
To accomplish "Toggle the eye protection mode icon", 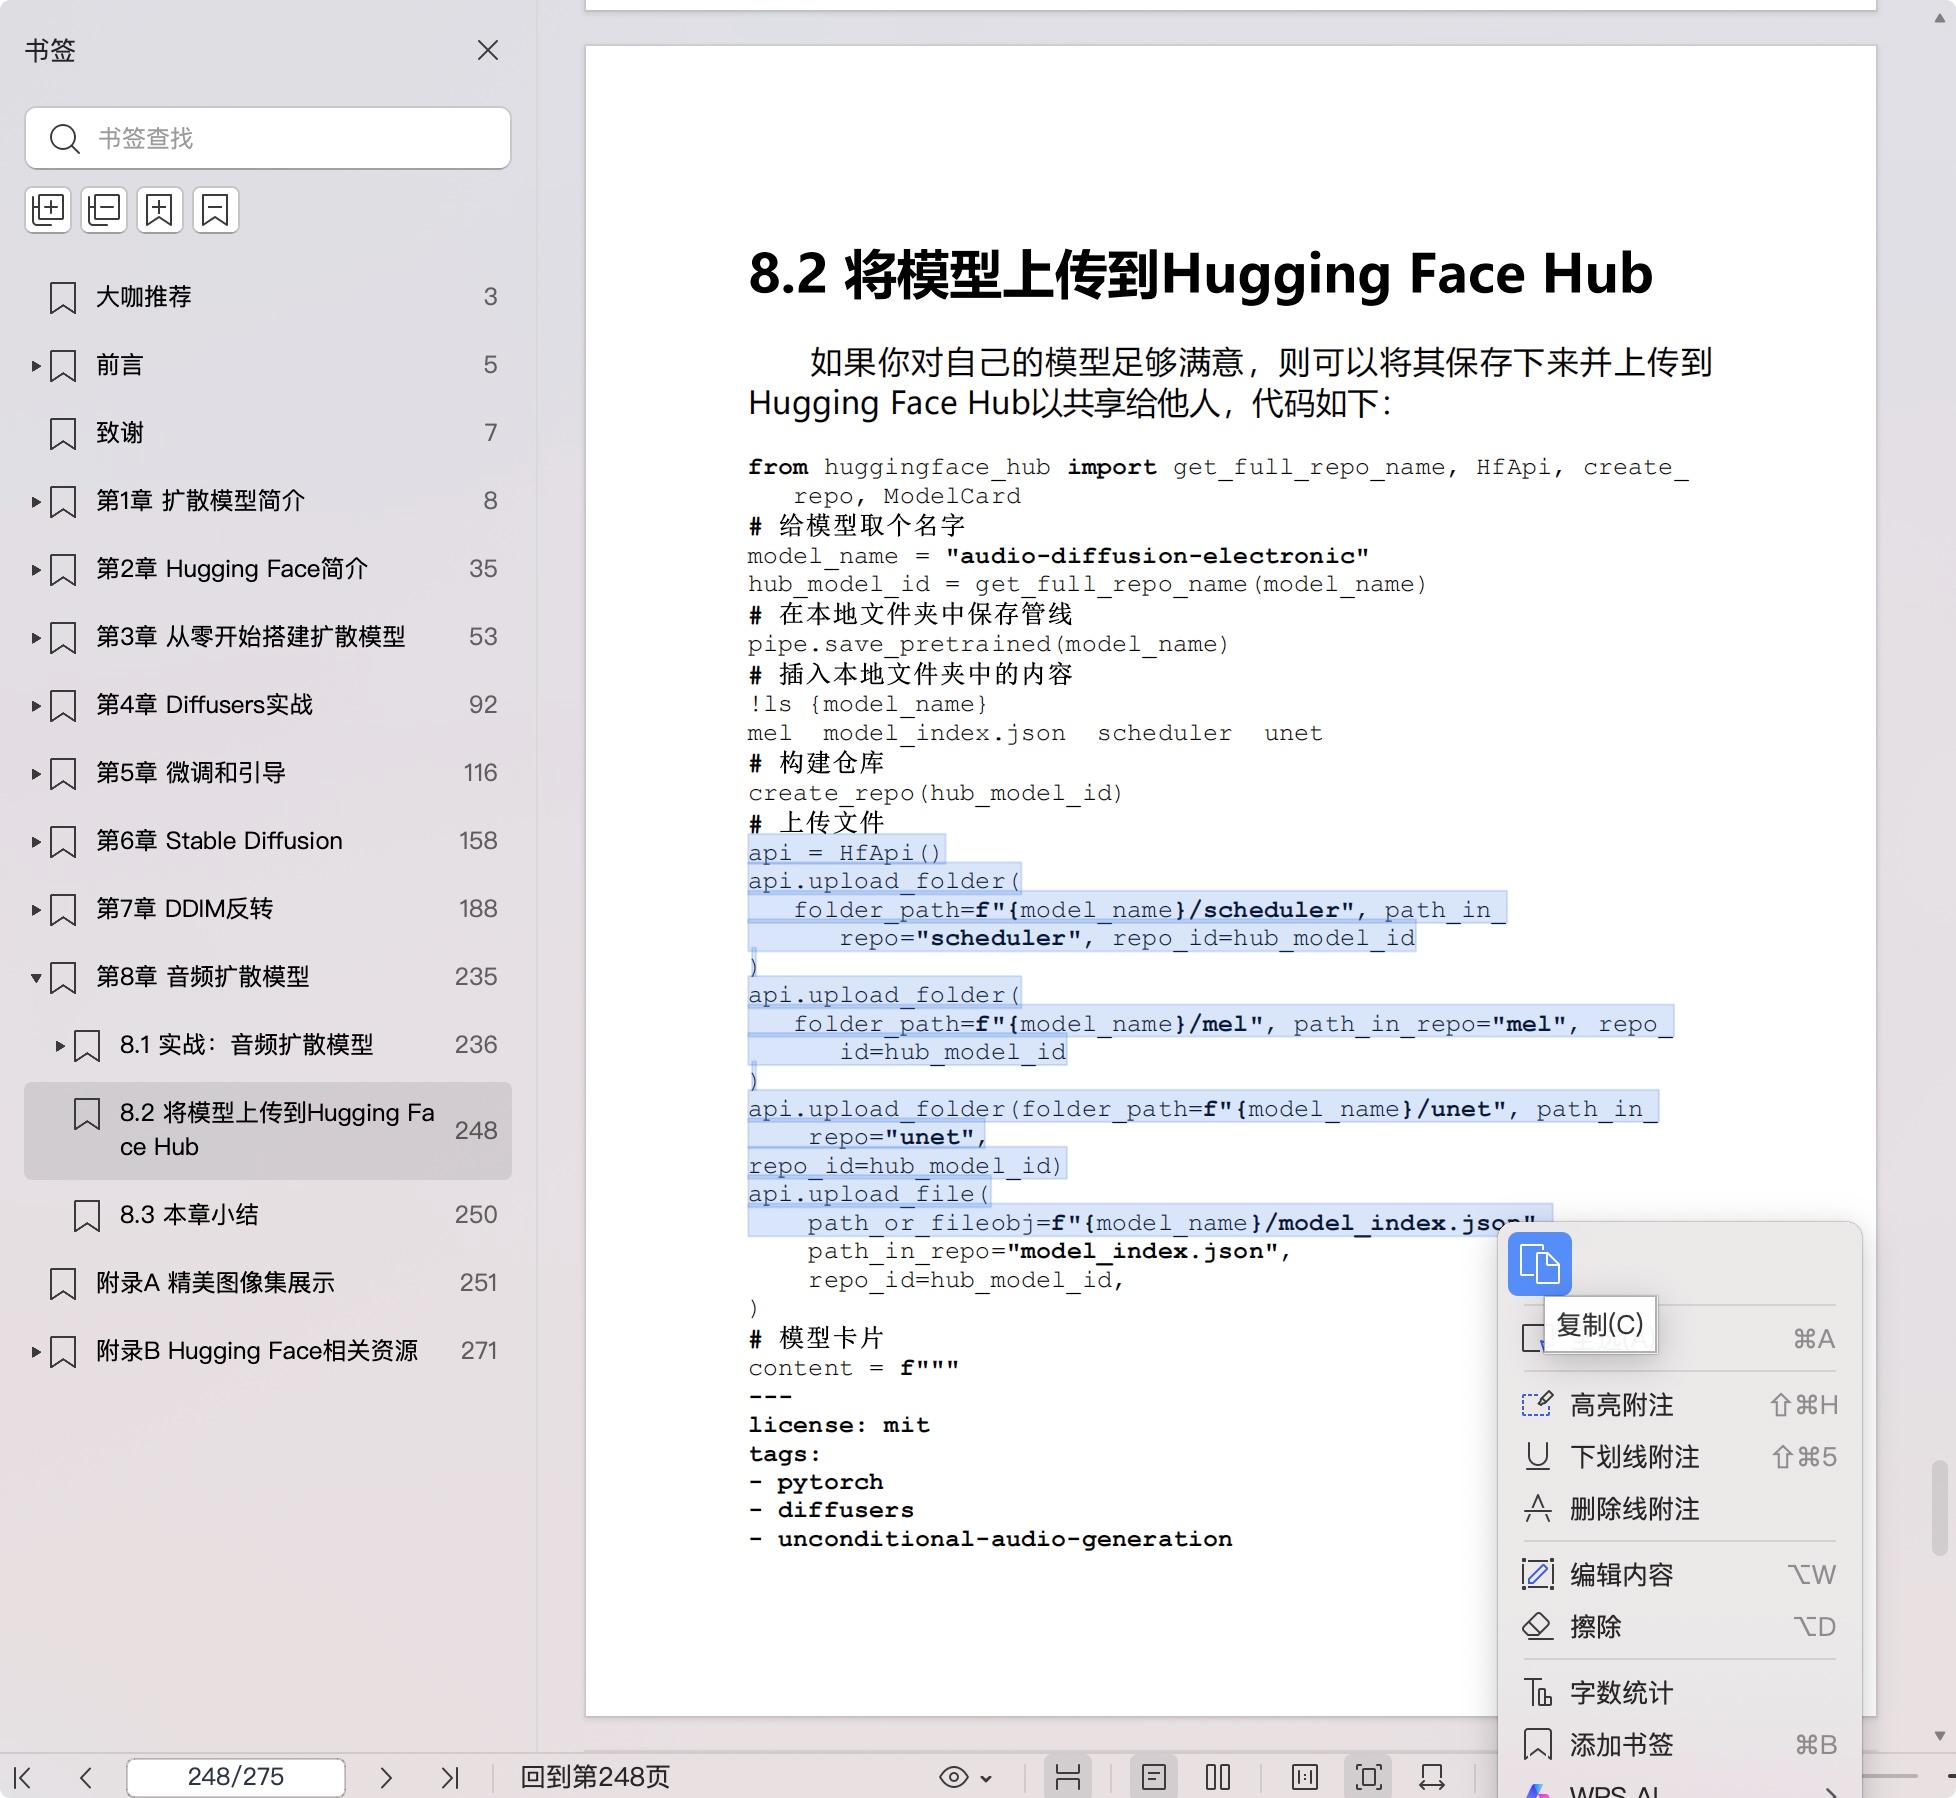I will [954, 1777].
